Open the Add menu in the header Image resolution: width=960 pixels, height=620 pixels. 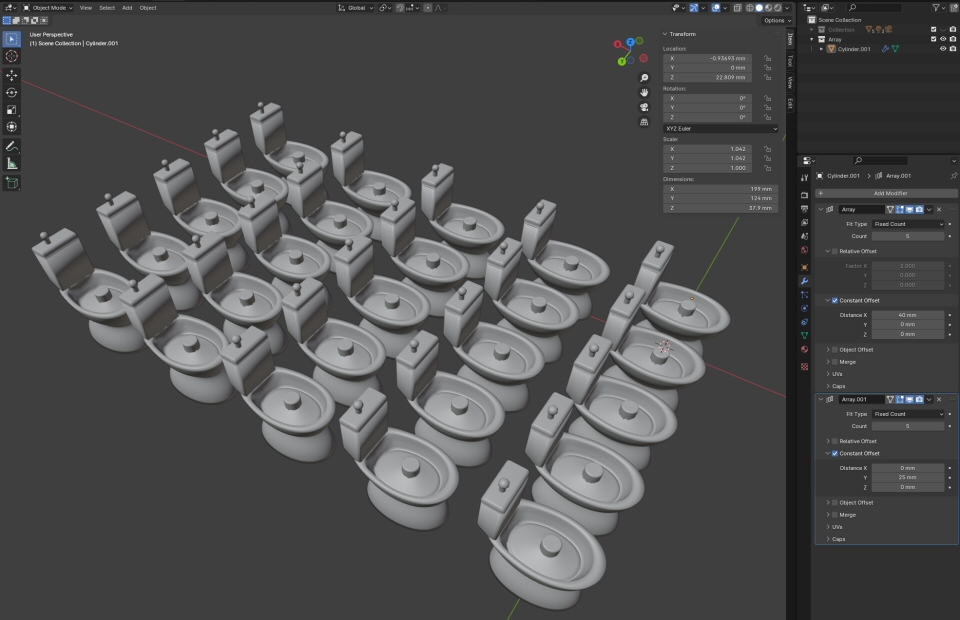[127, 7]
